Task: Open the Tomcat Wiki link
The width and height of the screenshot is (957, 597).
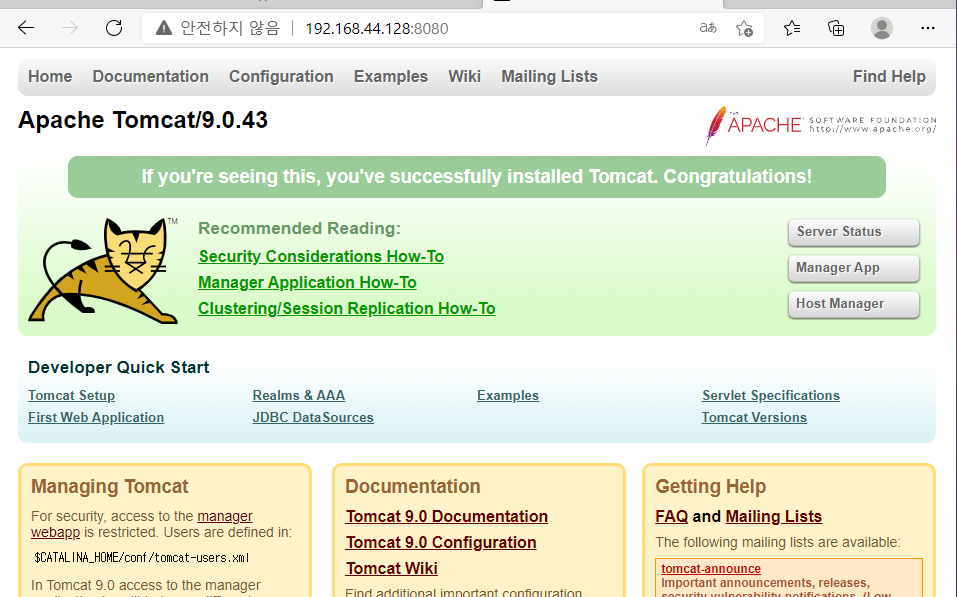Action: pos(392,568)
